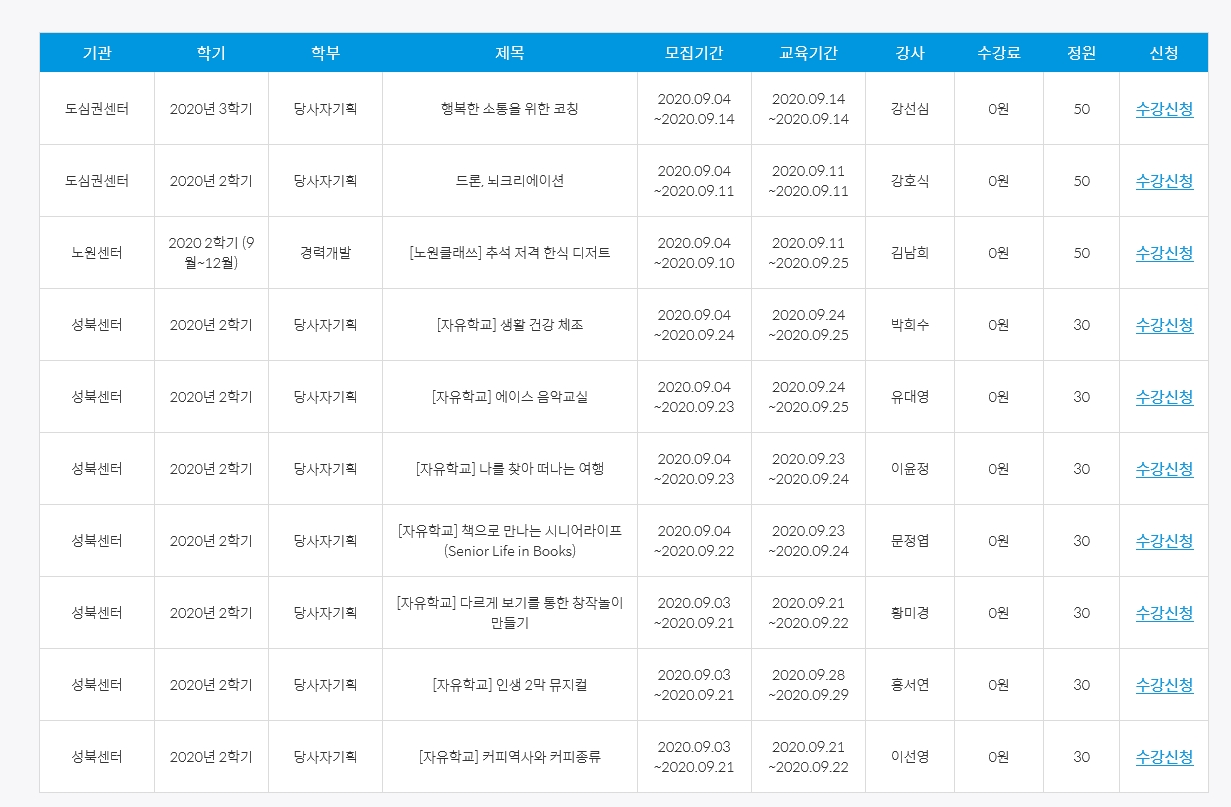Select title [자유학교] 커피역사와 커피종류
1231x807 pixels.
click(x=510, y=757)
